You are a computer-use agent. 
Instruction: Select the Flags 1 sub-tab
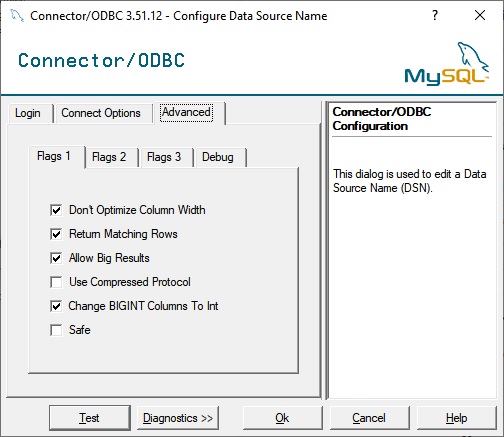tap(56, 156)
